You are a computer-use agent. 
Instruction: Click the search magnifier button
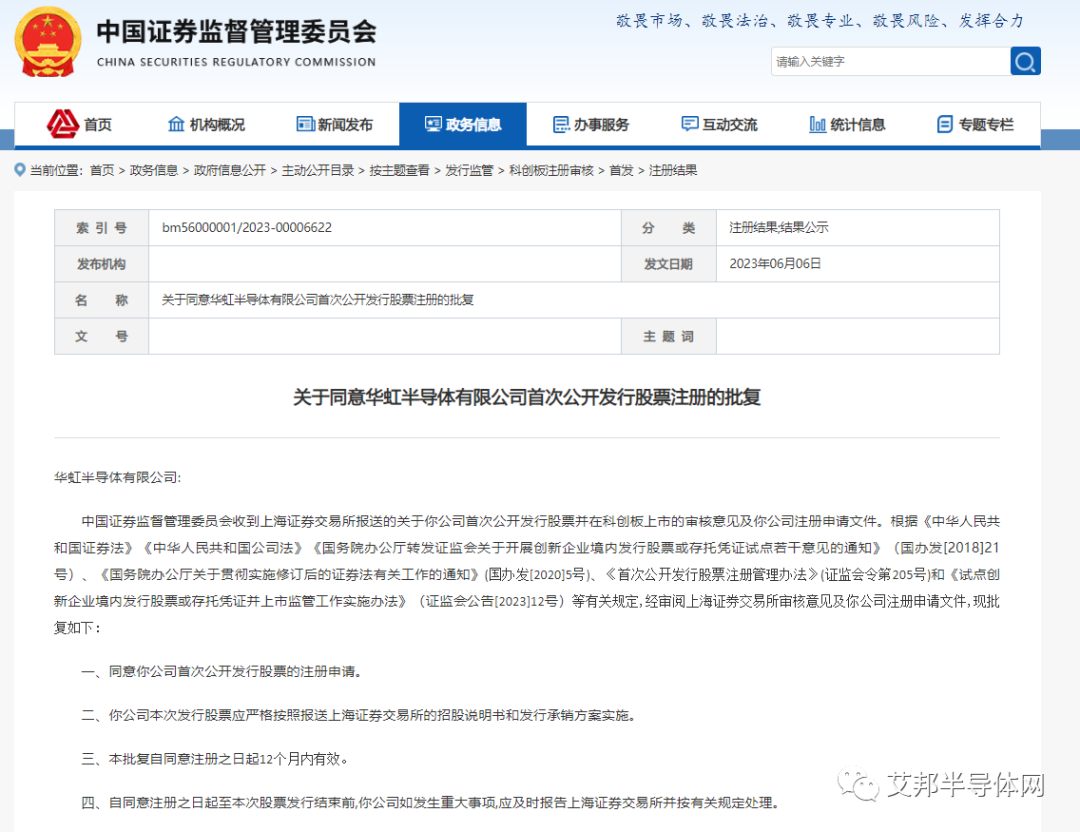click(x=1025, y=61)
